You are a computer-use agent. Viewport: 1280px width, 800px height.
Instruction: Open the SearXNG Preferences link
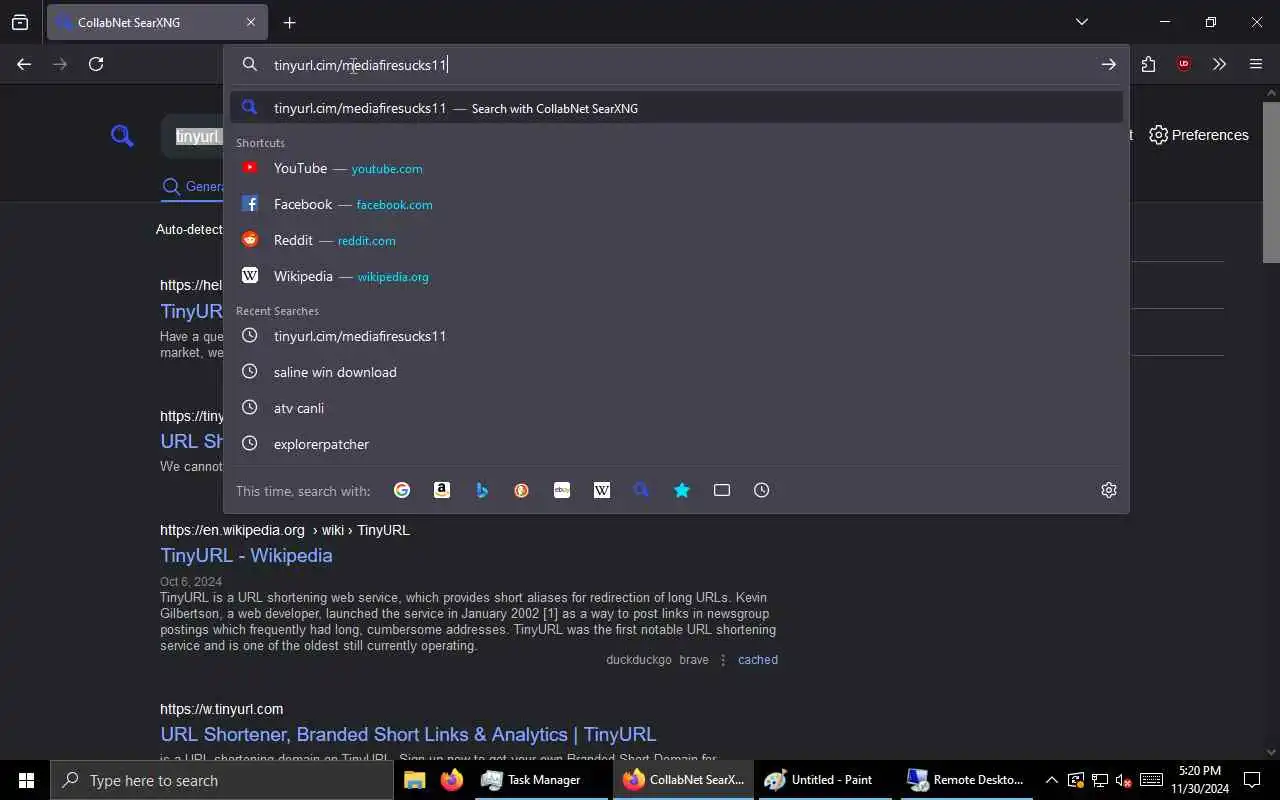(1199, 135)
